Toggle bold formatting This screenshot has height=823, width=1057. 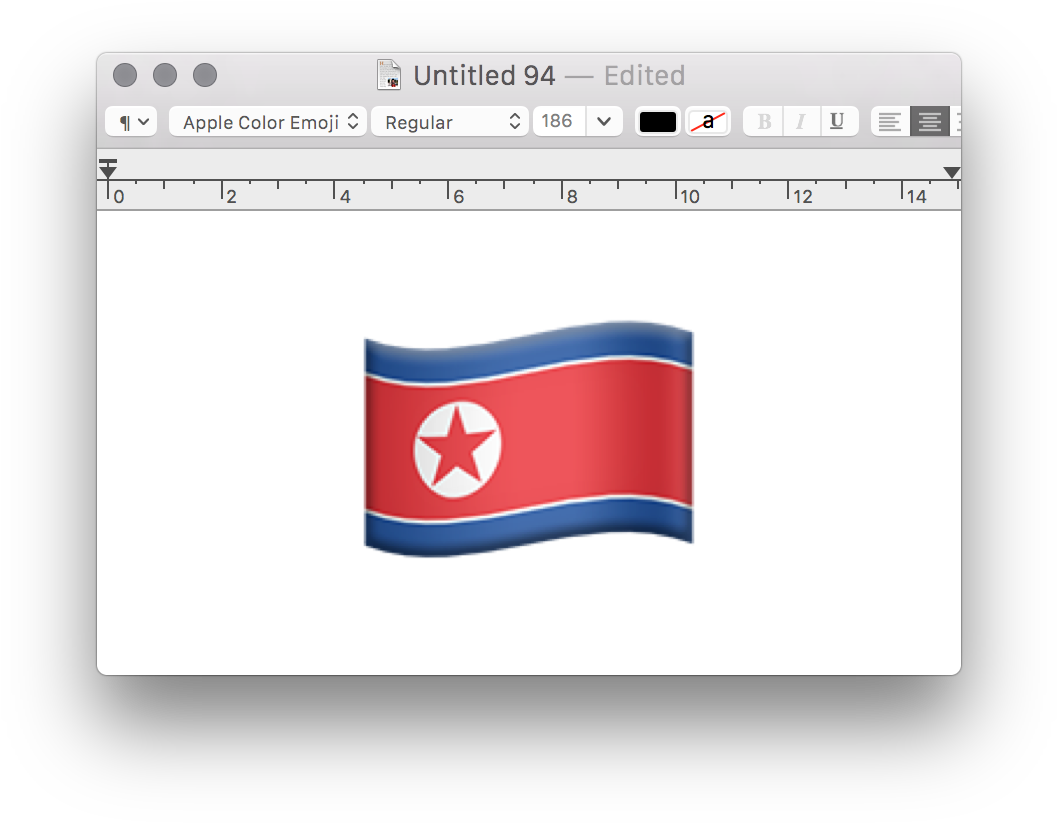pos(764,122)
